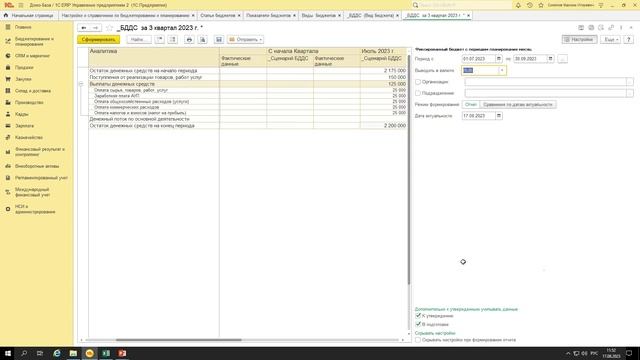Open the Еще dropdown menu
The height and width of the screenshot is (360, 640).
click(611, 40)
